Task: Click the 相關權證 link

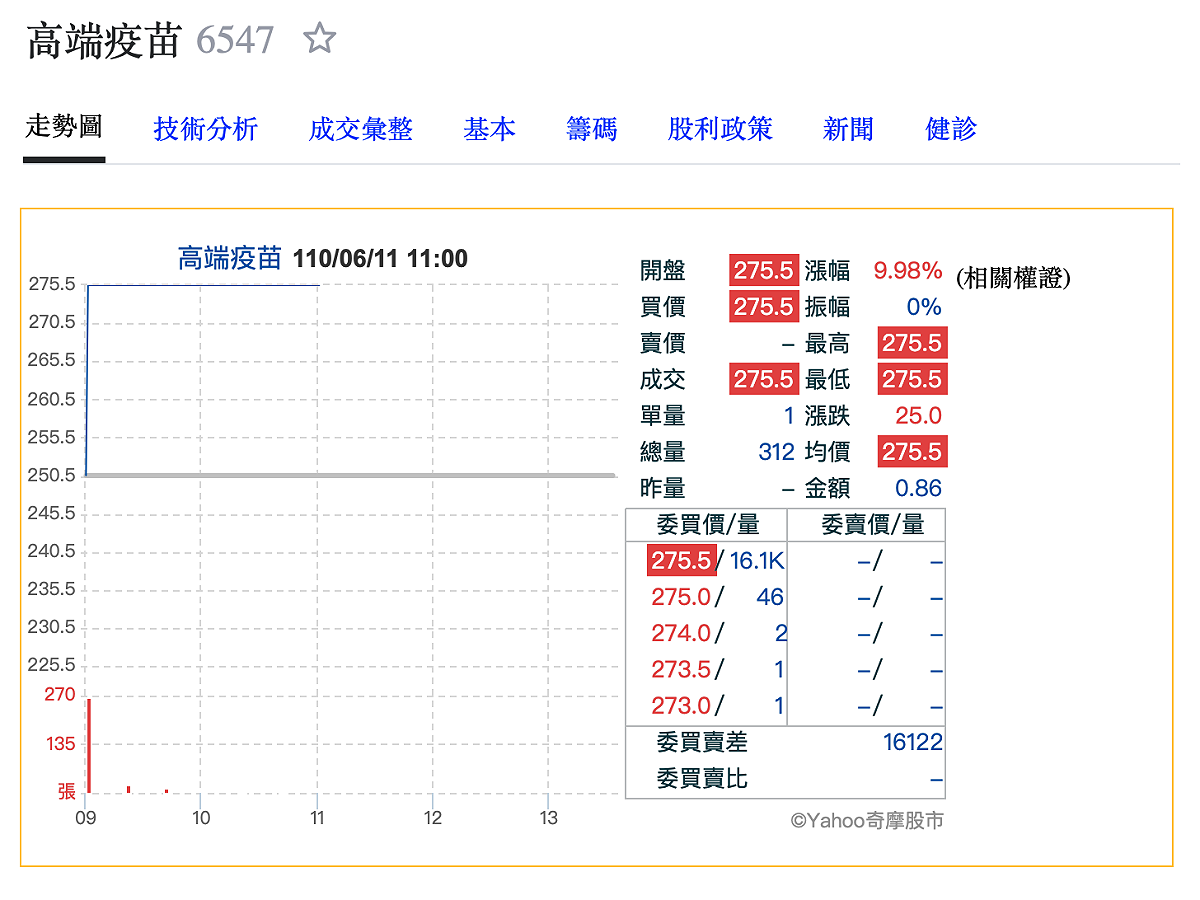Action: (1013, 279)
